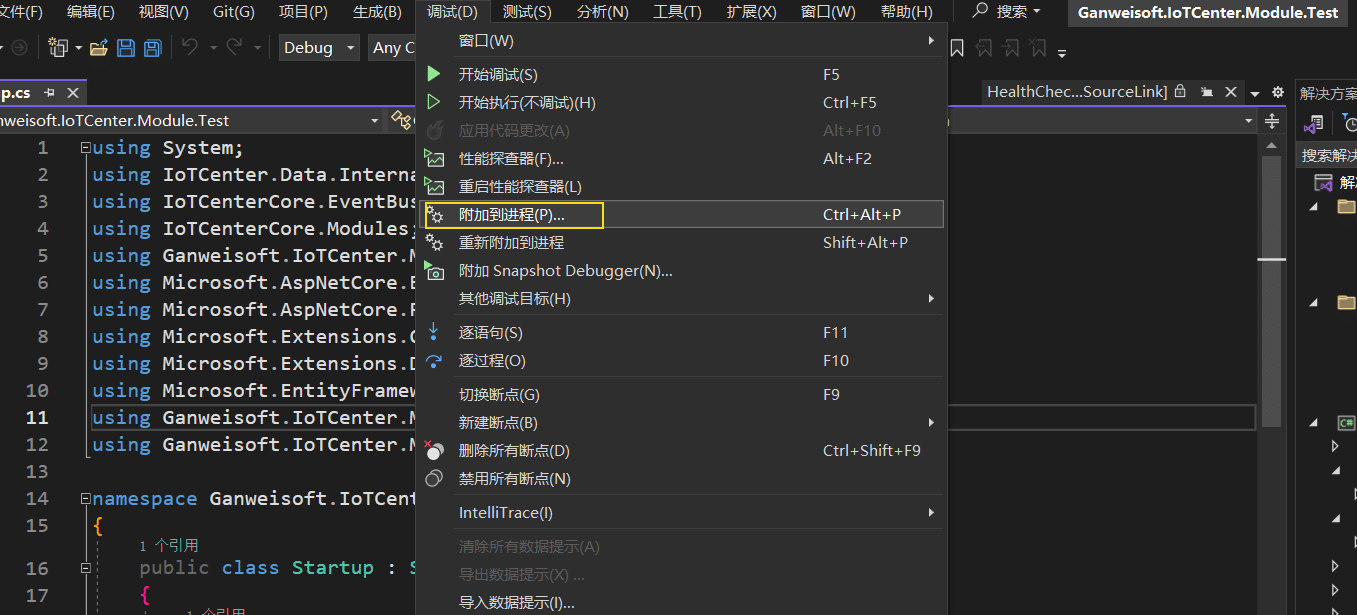
Task: Select Attach to Process (附加到进程) menu entry
Action: coord(683,215)
